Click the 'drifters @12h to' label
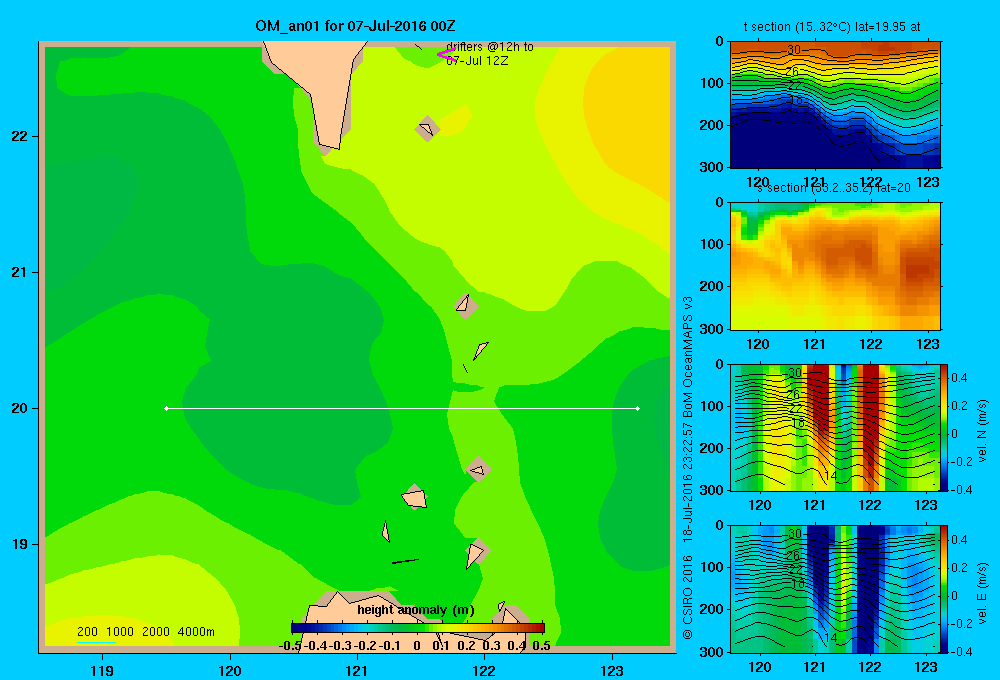 coord(490,47)
